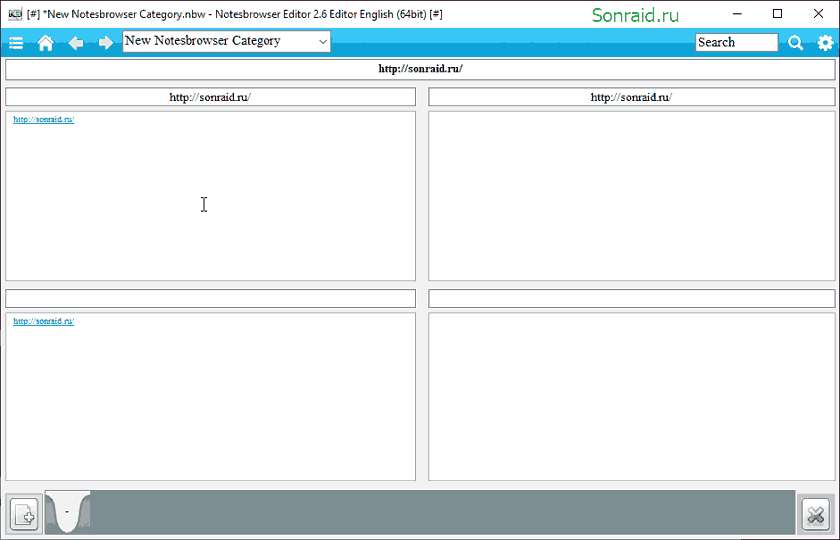Screen dimensions: 840x540
Task: Click the empty lower-left note title field
Action: coord(211,298)
